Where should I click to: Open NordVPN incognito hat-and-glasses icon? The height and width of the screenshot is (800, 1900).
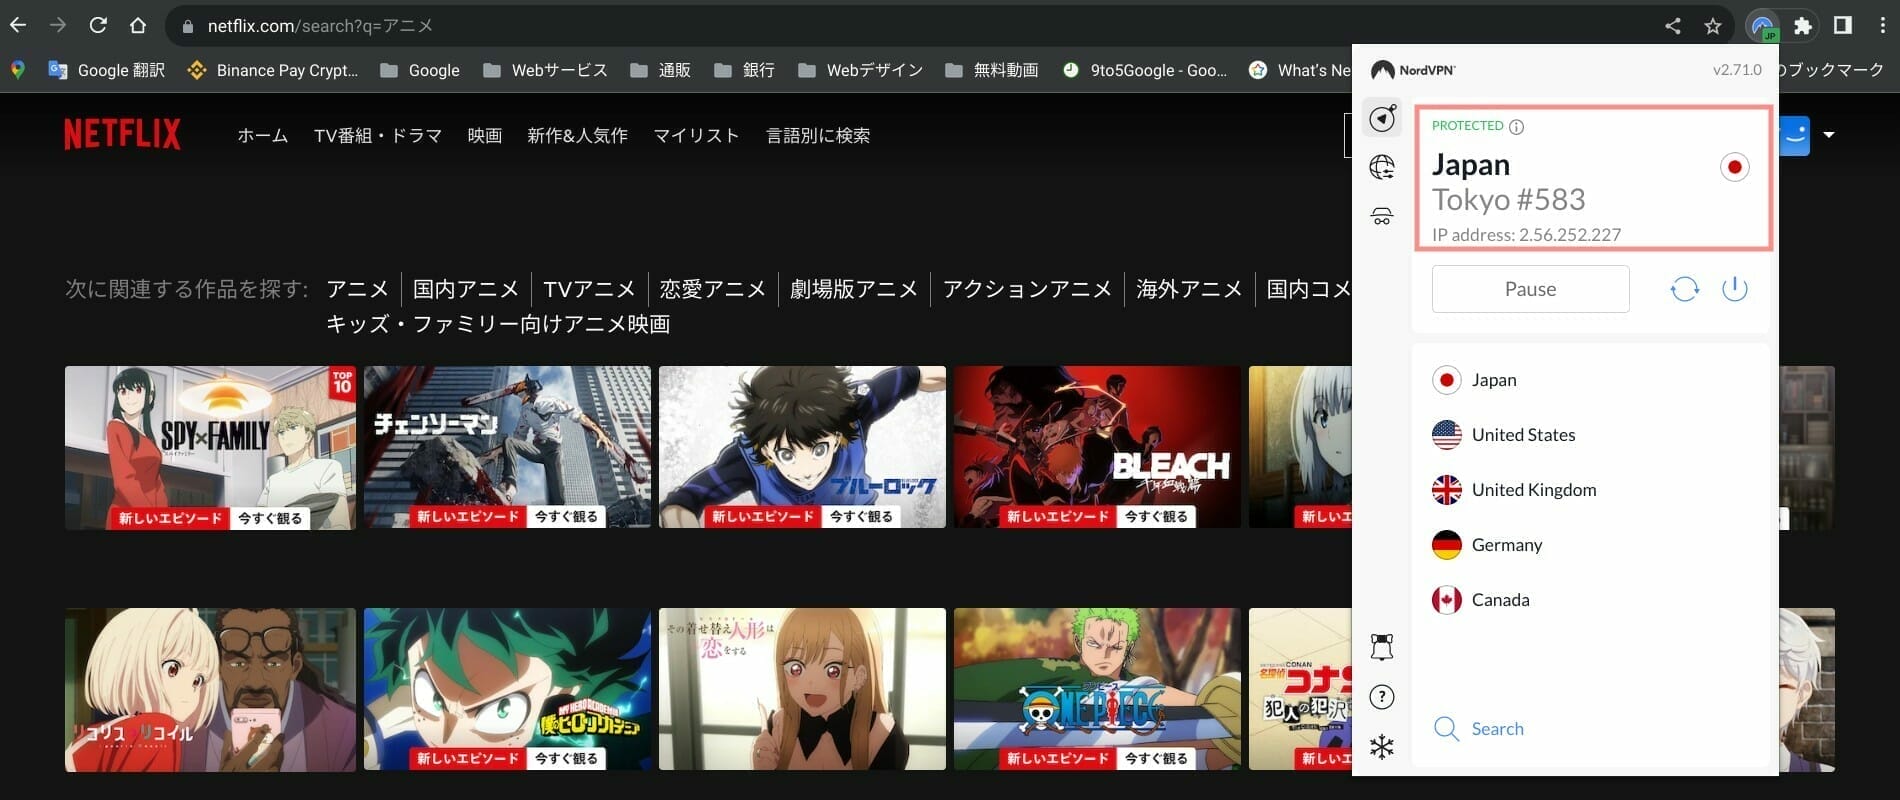coord(1382,215)
